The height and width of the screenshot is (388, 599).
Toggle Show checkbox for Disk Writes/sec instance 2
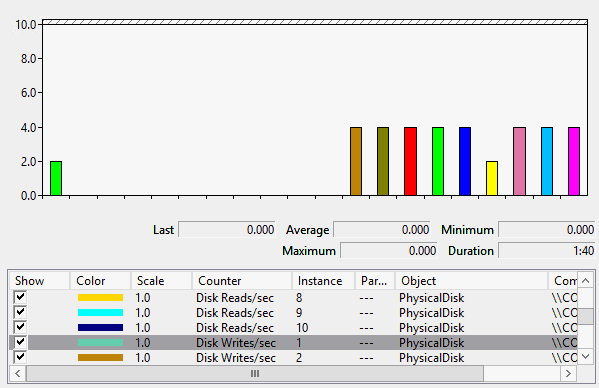point(20,357)
